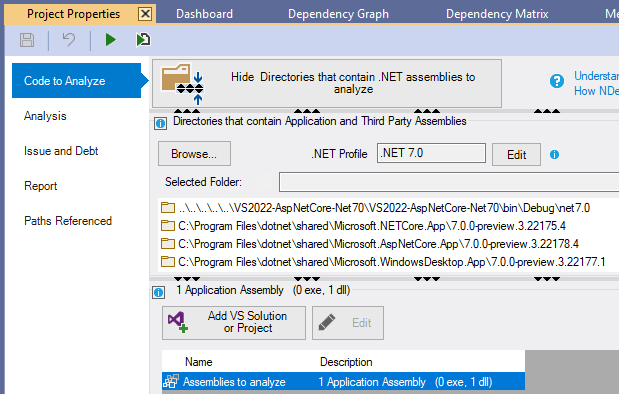Click Browse to choose a directory

point(194,154)
